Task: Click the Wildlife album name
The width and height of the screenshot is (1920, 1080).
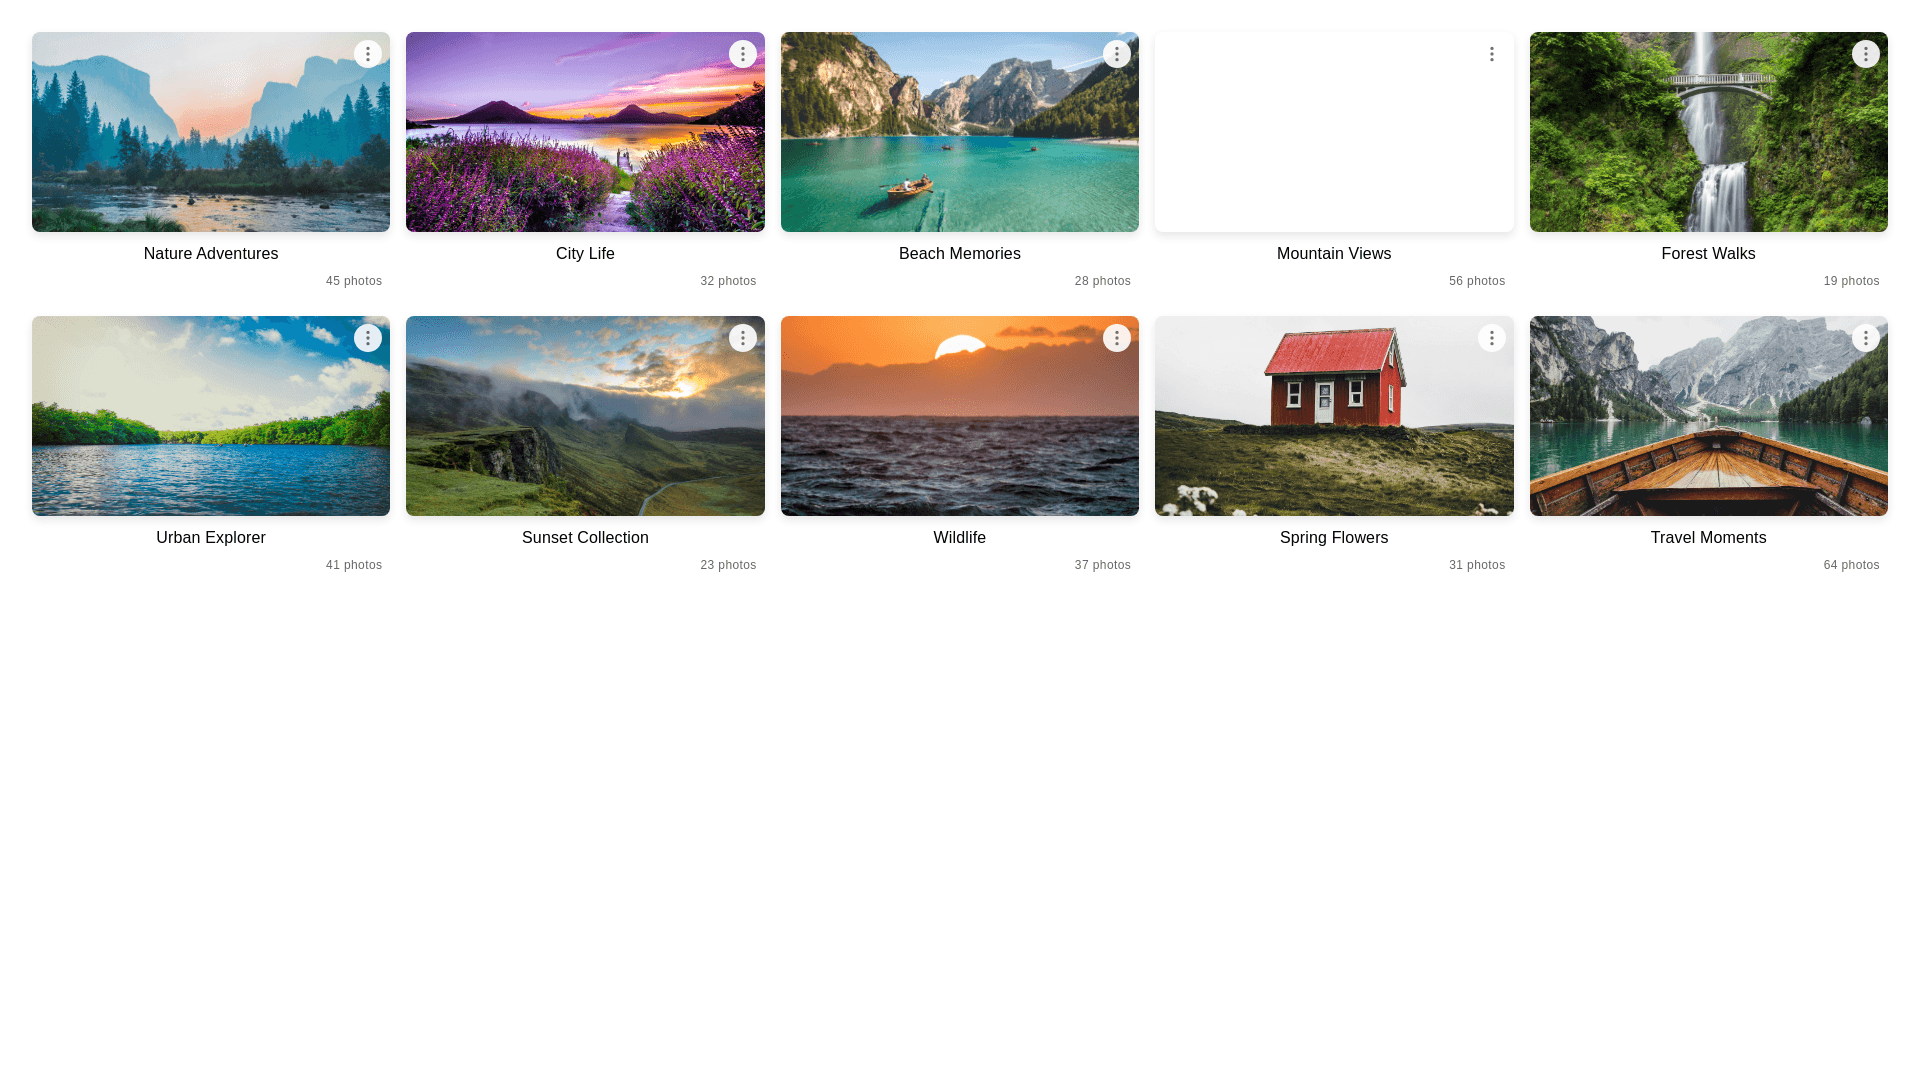Action: pyautogui.click(x=960, y=538)
